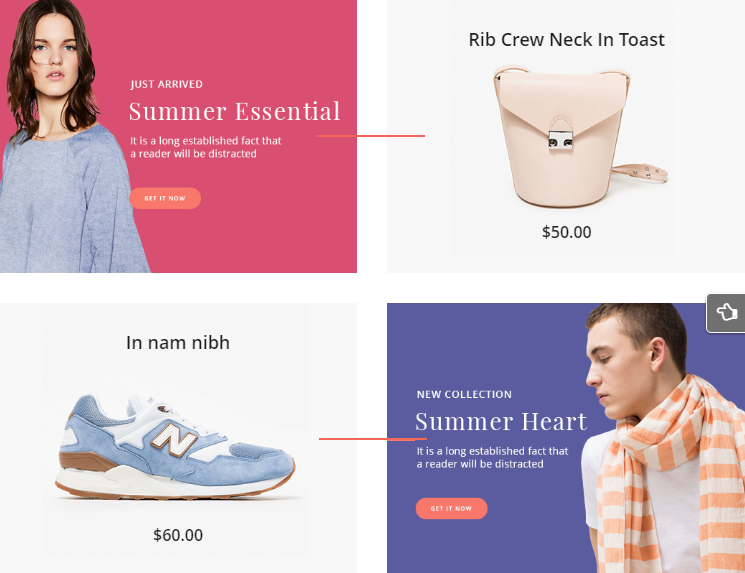The height and width of the screenshot is (573, 745).
Task: Open the In nam nibh product title
Action: click(x=178, y=343)
